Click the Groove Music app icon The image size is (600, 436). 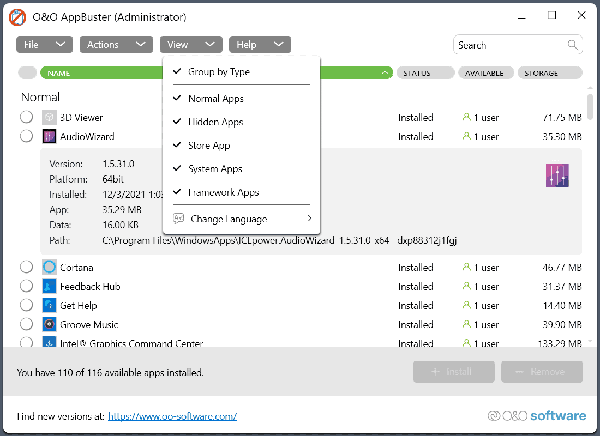[49, 325]
